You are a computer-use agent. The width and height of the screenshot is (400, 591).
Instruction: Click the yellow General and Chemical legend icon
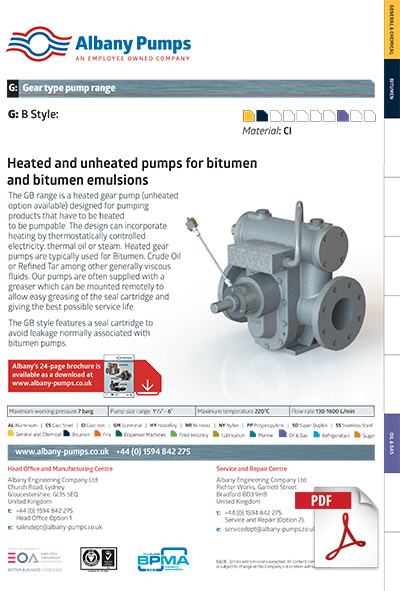point(11,434)
